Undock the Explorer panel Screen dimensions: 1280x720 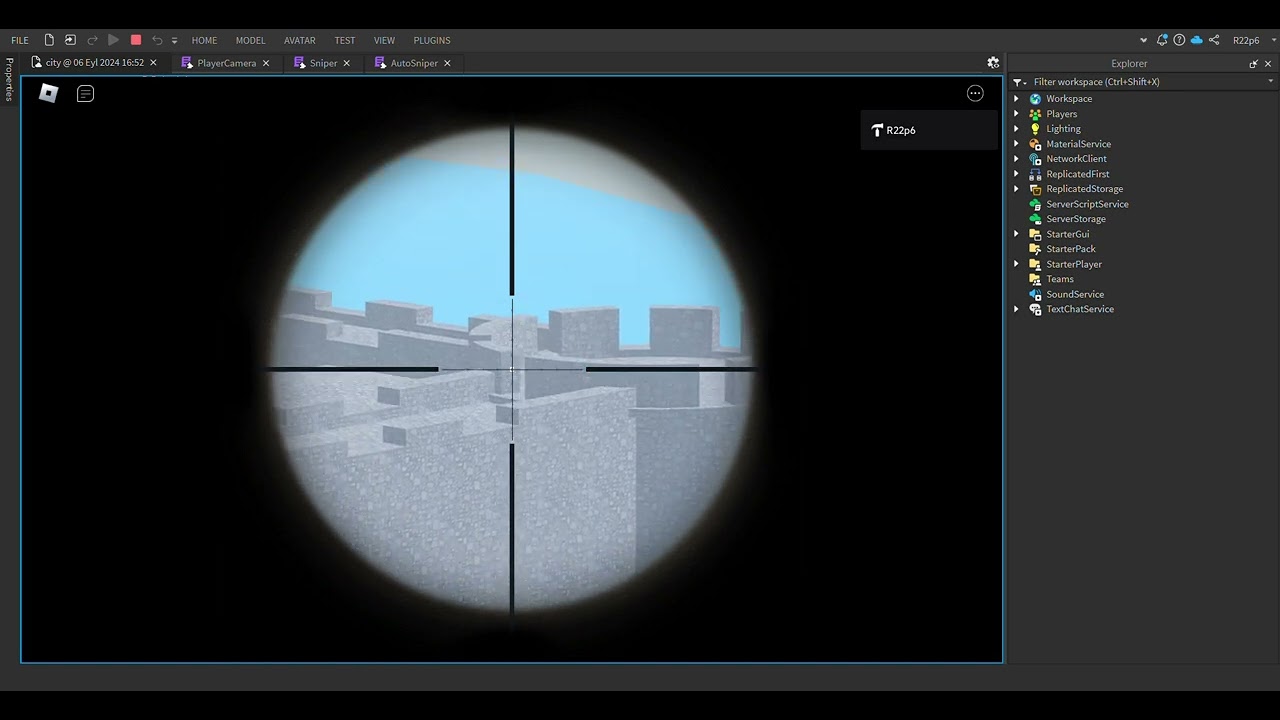click(1253, 64)
